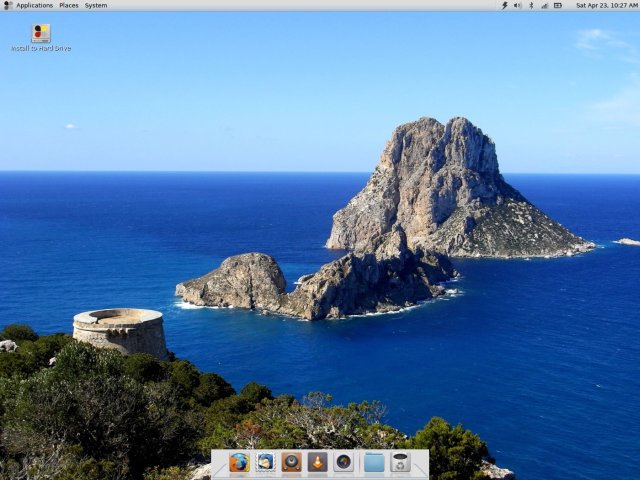Open the Applications menu
640x480 pixels.
pyautogui.click(x=34, y=5)
